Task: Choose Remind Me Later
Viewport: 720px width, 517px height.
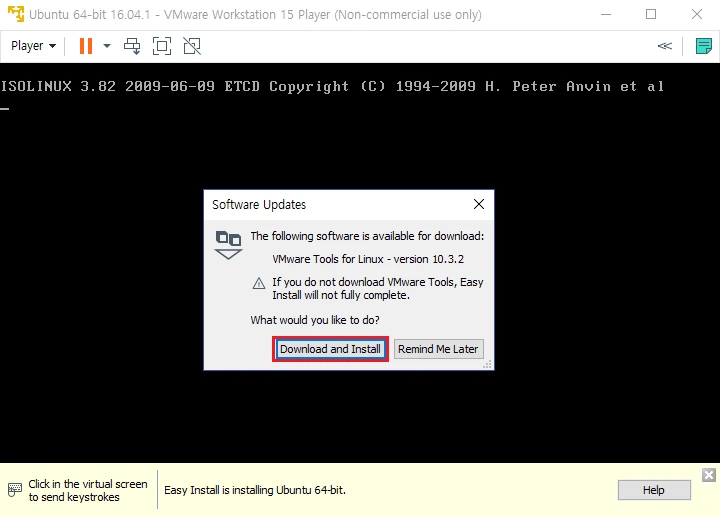Action: tap(438, 349)
